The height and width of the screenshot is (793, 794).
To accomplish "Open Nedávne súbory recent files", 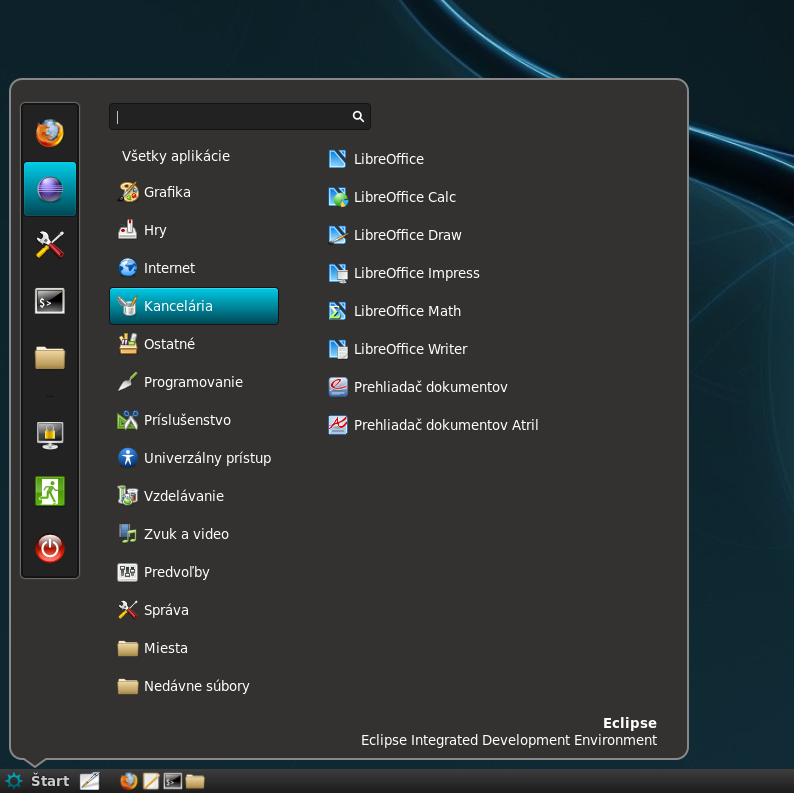I will 194,686.
